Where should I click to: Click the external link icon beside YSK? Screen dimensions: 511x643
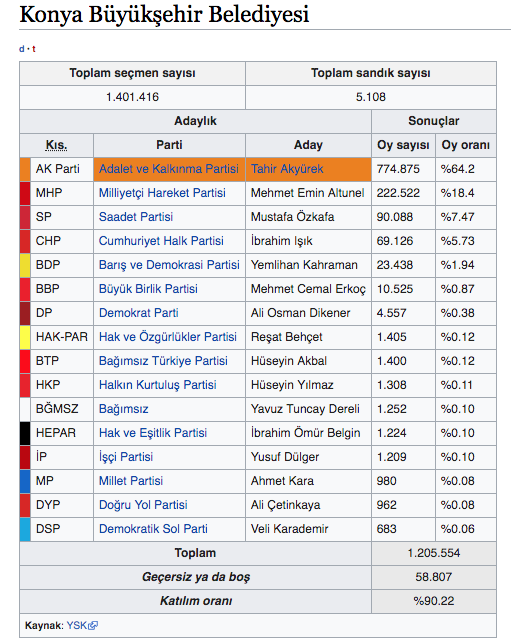click(93, 625)
